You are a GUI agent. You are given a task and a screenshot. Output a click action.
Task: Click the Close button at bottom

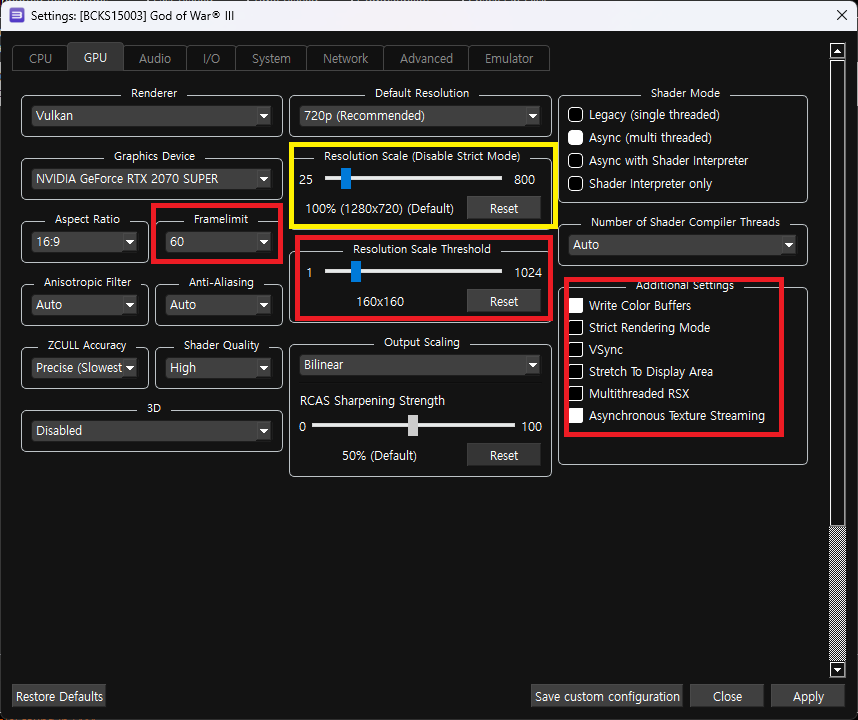click(x=727, y=696)
